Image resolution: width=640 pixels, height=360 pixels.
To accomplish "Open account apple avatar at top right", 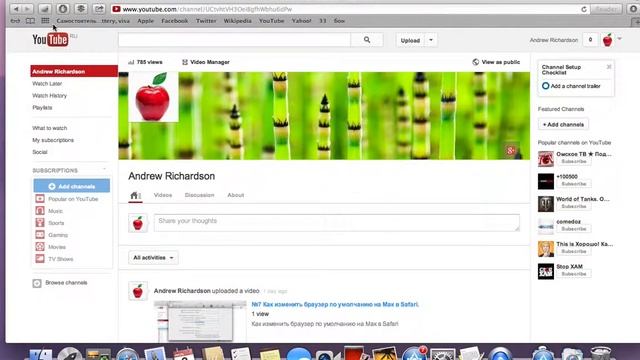I will click(607, 40).
